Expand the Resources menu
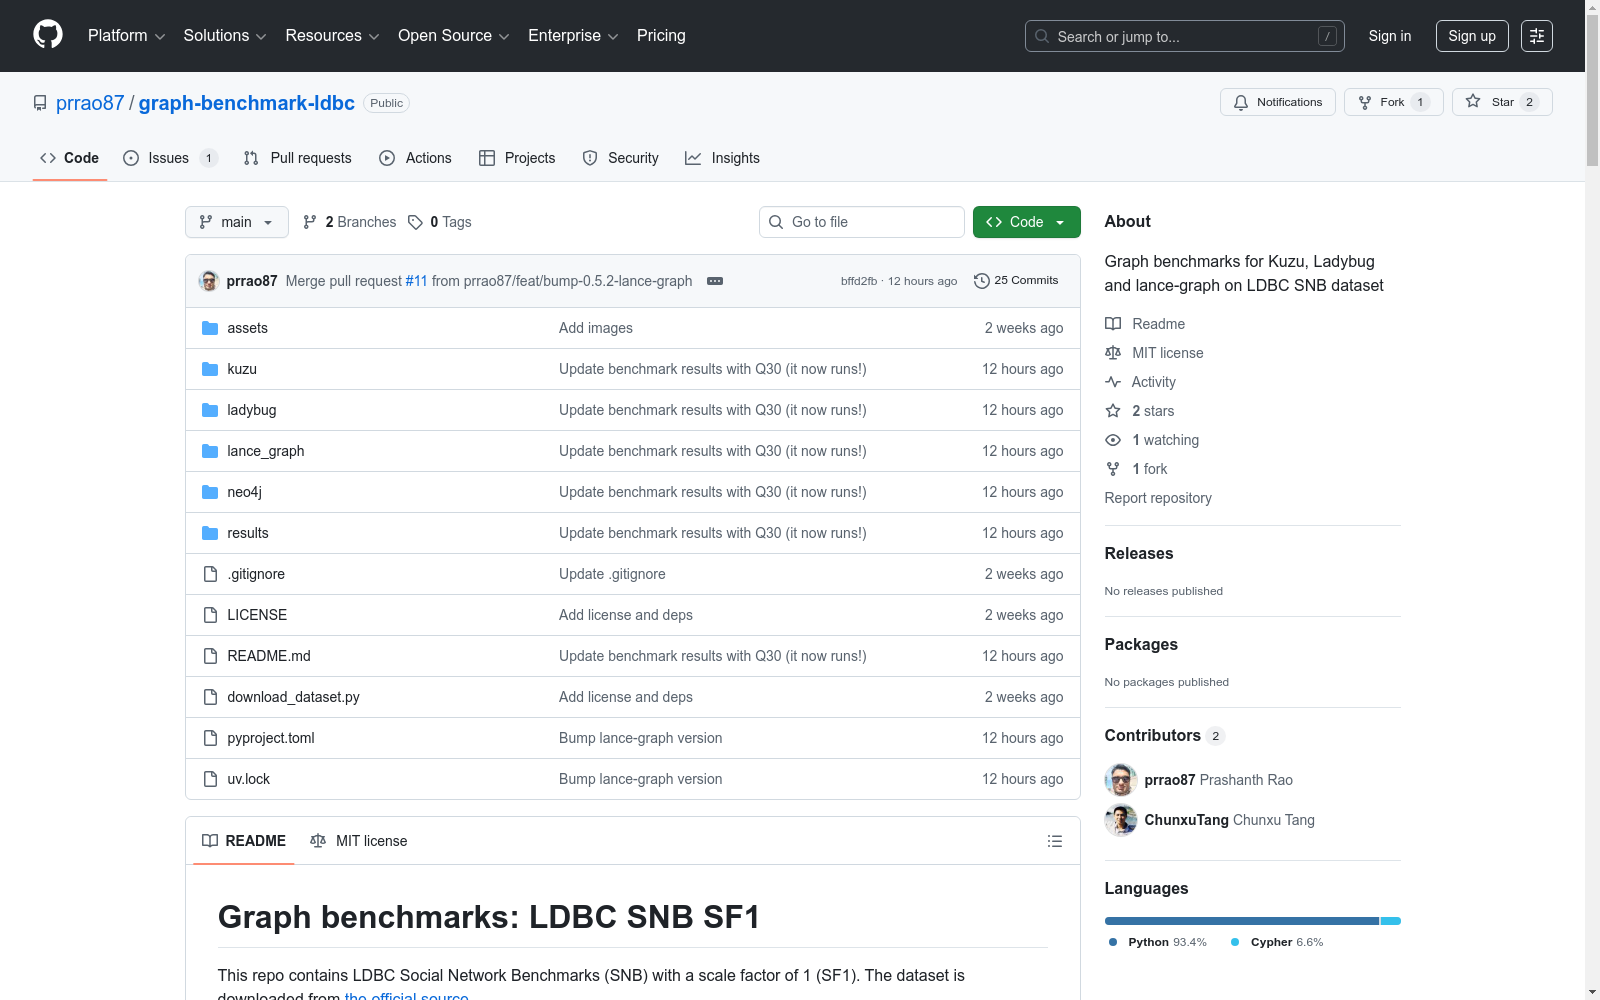The image size is (1600, 1000). pyautogui.click(x=333, y=36)
